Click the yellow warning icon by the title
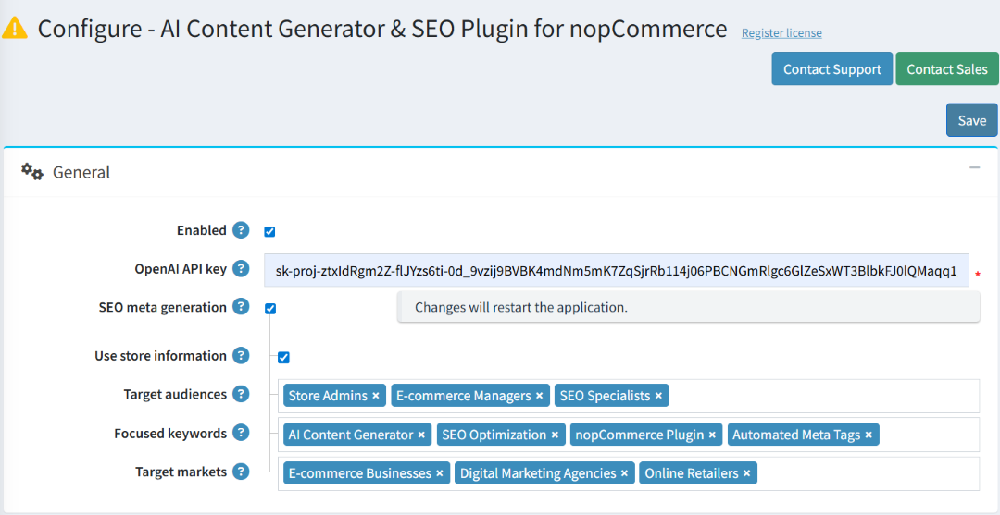Viewport: 1000px width, 515px height. (x=15, y=29)
